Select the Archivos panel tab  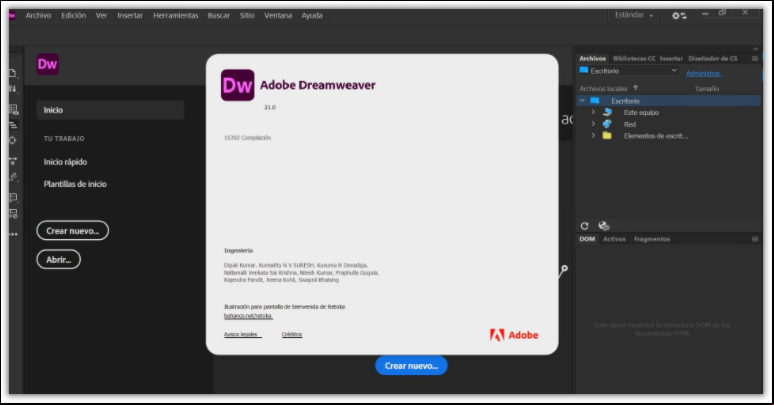click(592, 58)
